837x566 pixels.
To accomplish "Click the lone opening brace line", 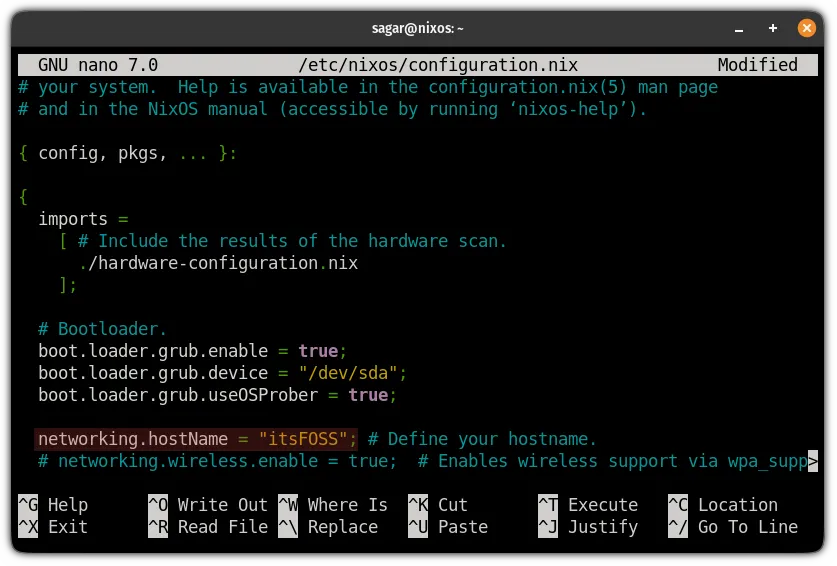I will [x=23, y=197].
